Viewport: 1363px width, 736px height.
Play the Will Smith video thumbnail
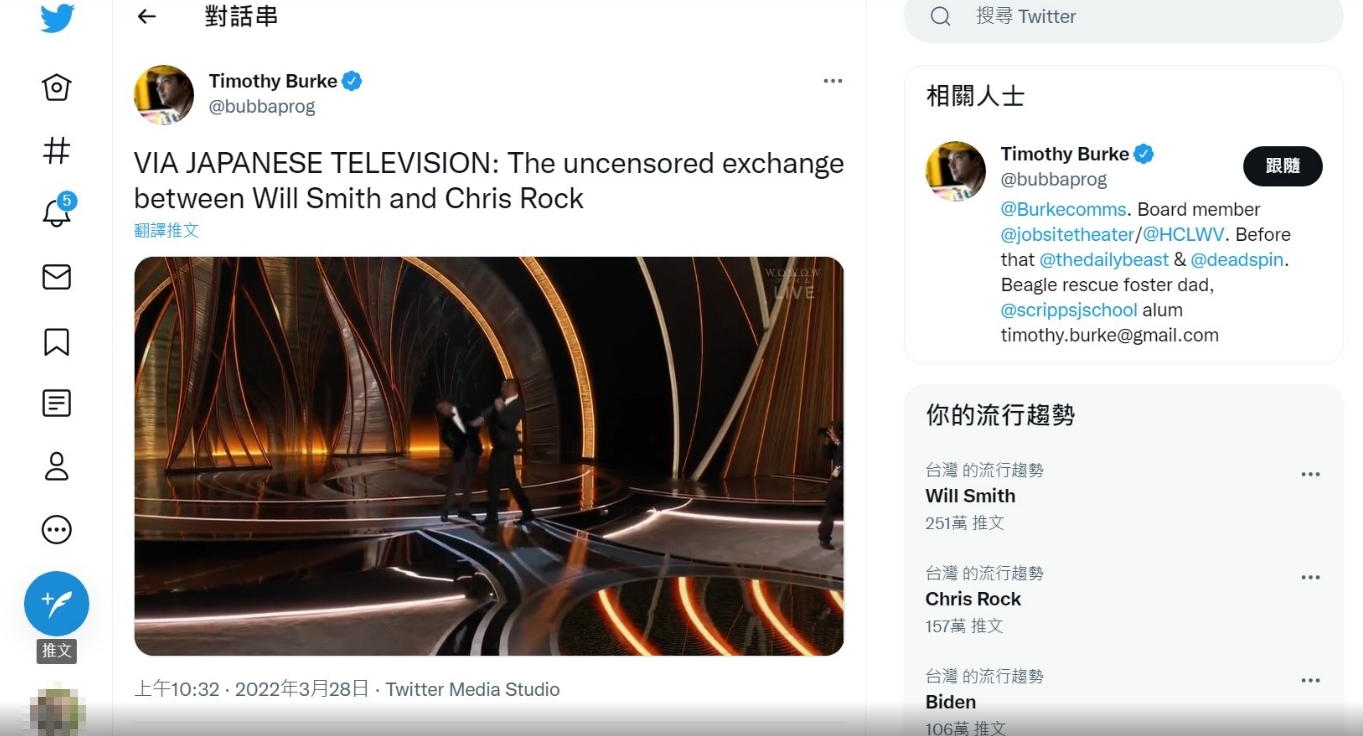tap(489, 456)
